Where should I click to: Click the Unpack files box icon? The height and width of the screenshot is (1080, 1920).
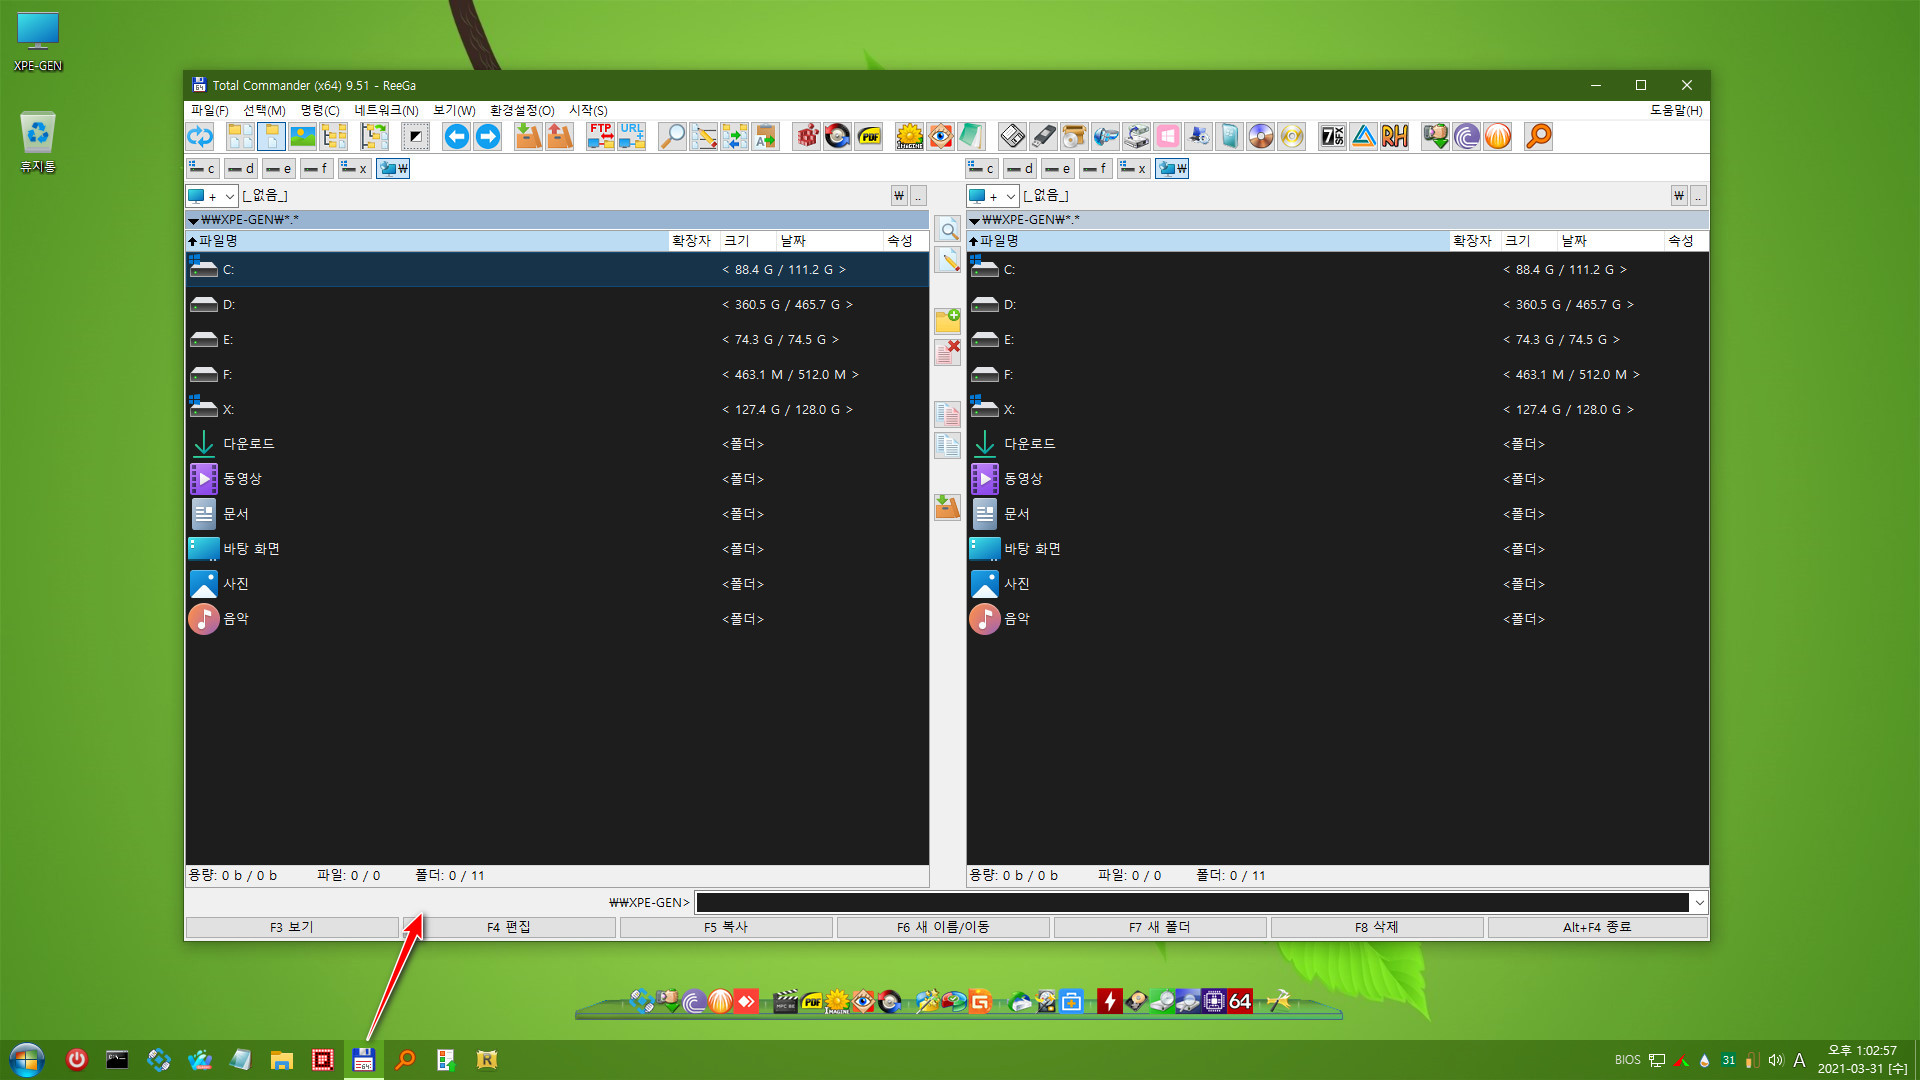tap(559, 136)
